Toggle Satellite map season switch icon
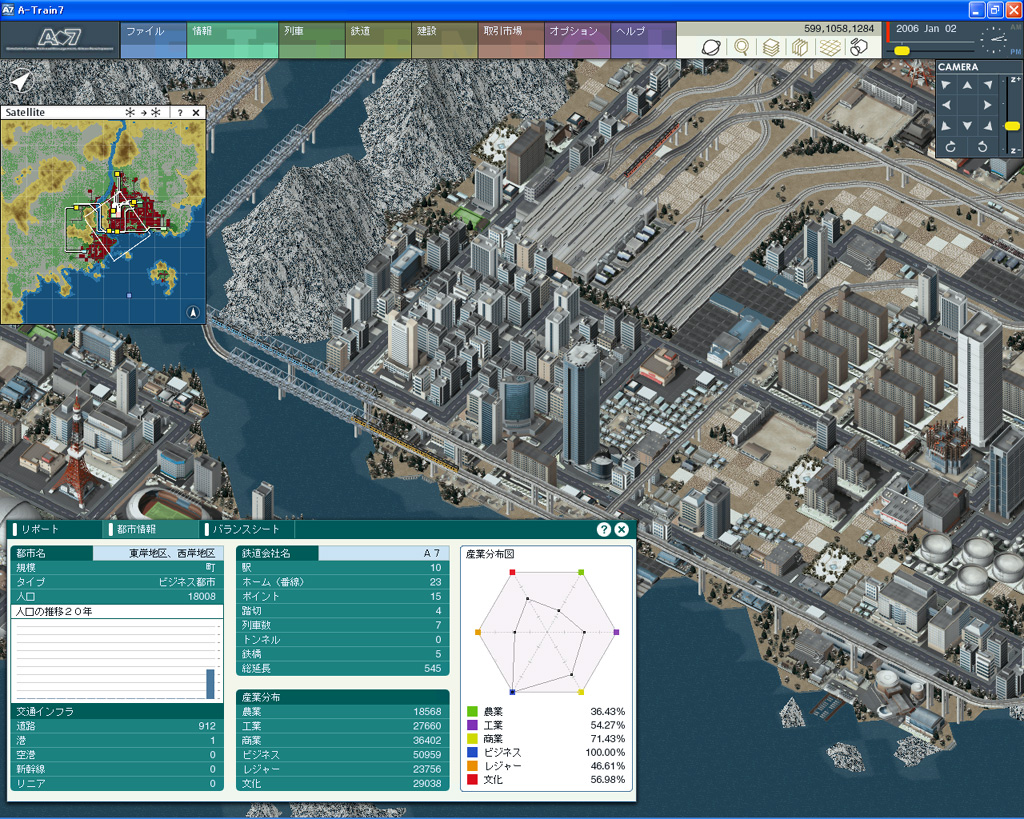The height and width of the screenshot is (819, 1024). [x=141, y=113]
